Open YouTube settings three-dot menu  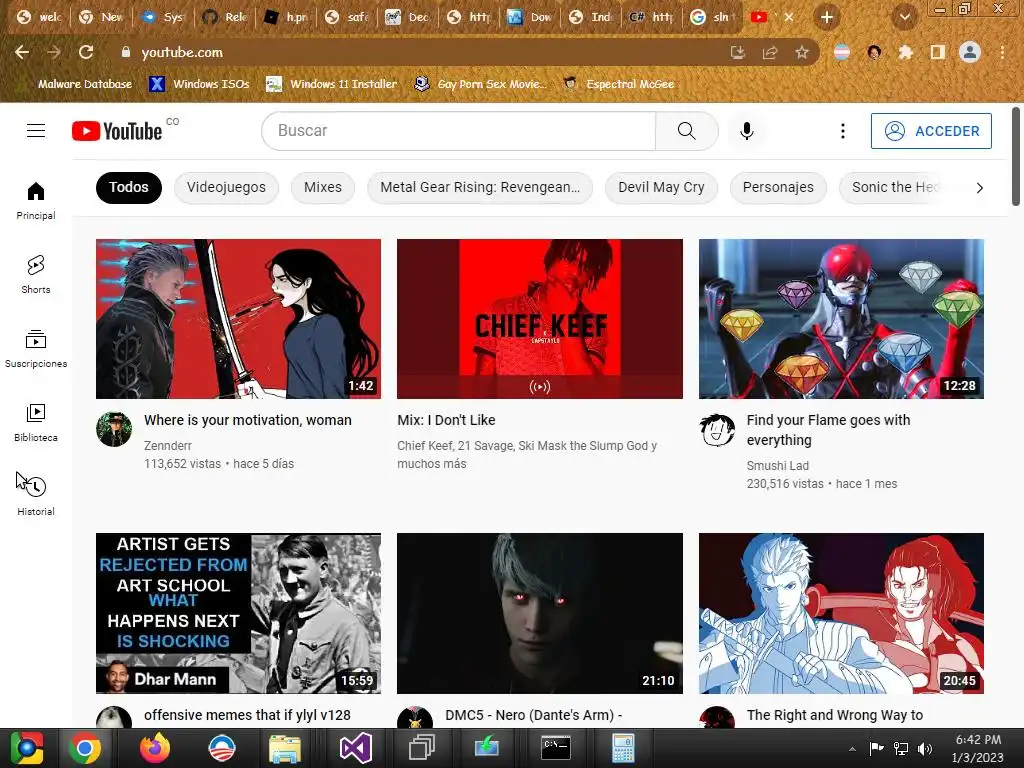(842, 131)
